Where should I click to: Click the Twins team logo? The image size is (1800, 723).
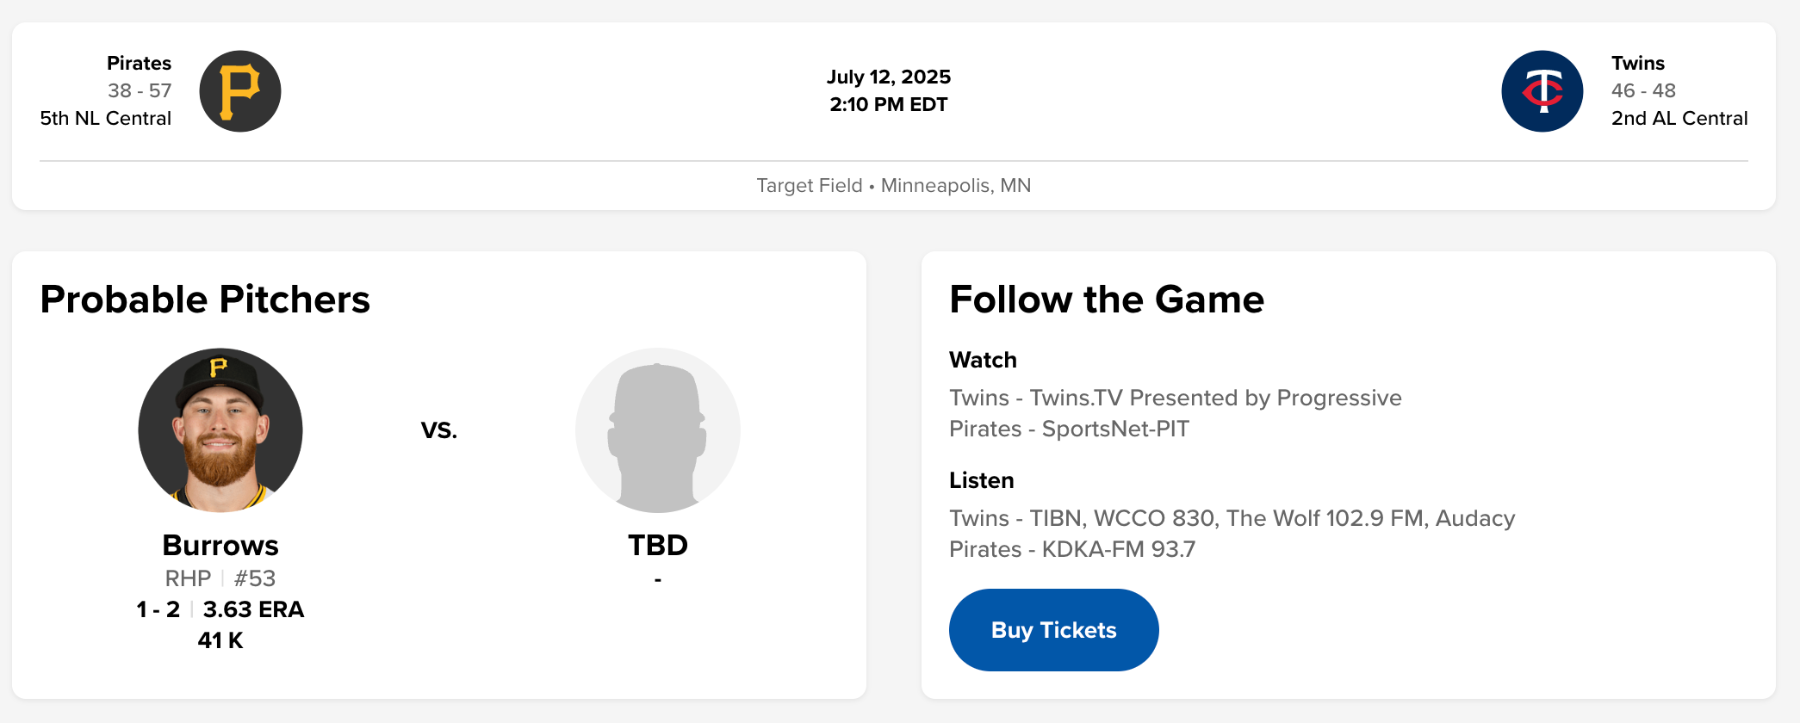[1542, 91]
